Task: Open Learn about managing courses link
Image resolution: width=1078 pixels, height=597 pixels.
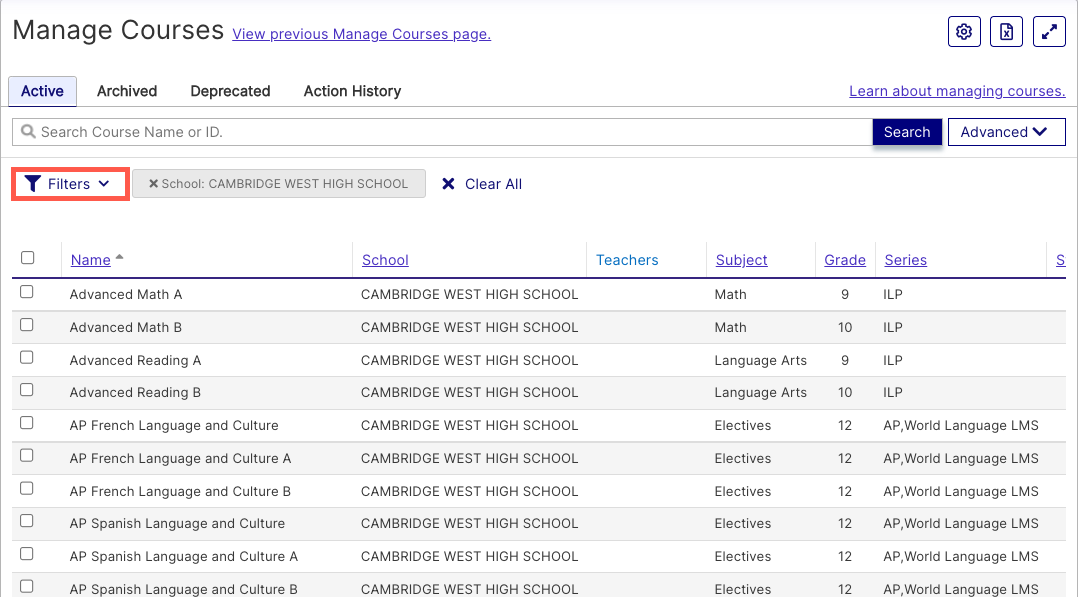Action: tap(957, 91)
